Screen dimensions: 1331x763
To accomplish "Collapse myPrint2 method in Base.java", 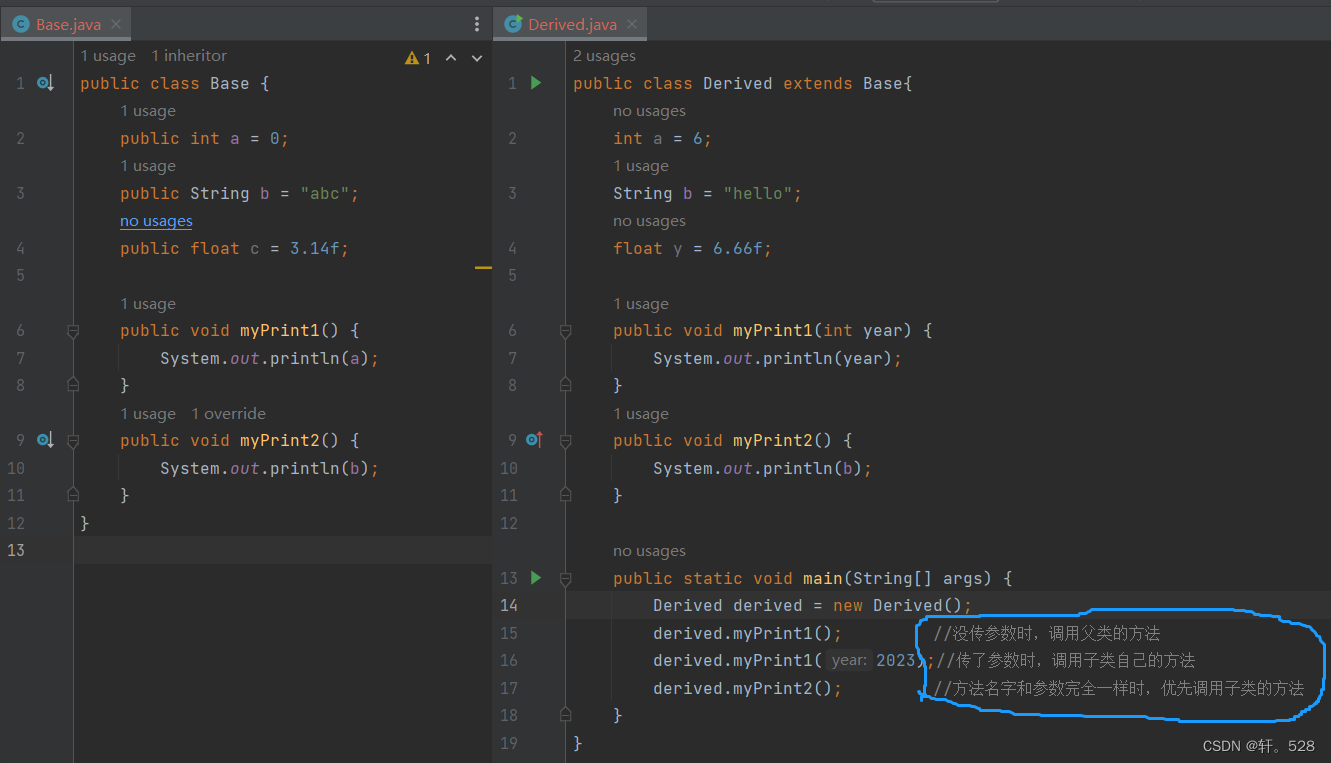I will (73, 440).
